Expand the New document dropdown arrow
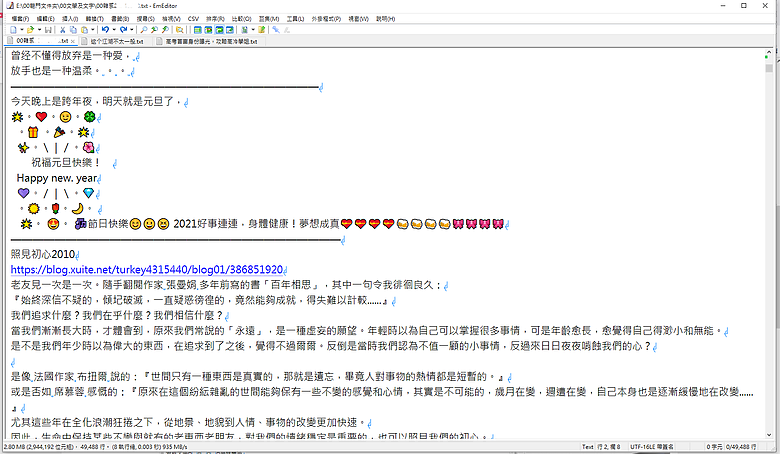This screenshot has height=454, width=780. (21, 30)
